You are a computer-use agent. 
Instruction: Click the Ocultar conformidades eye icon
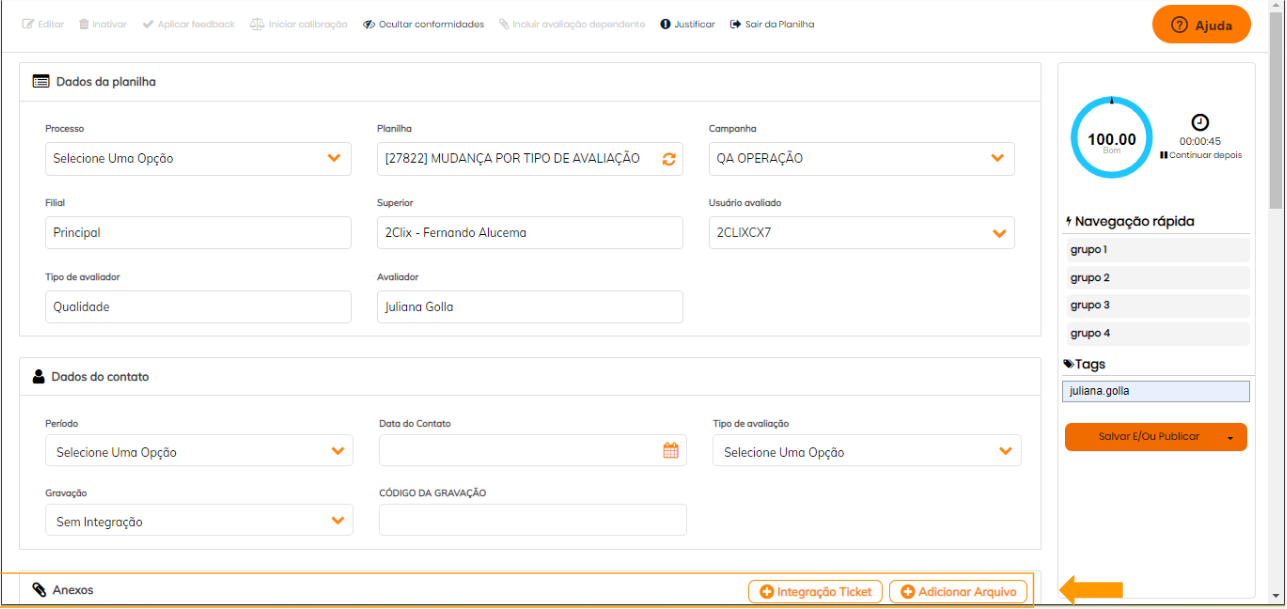click(x=369, y=24)
